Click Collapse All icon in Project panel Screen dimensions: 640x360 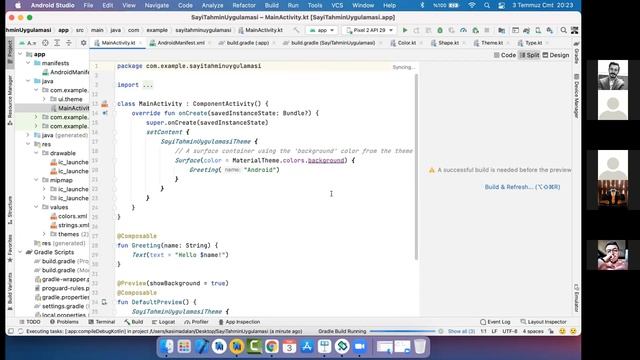(x=69, y=43)
